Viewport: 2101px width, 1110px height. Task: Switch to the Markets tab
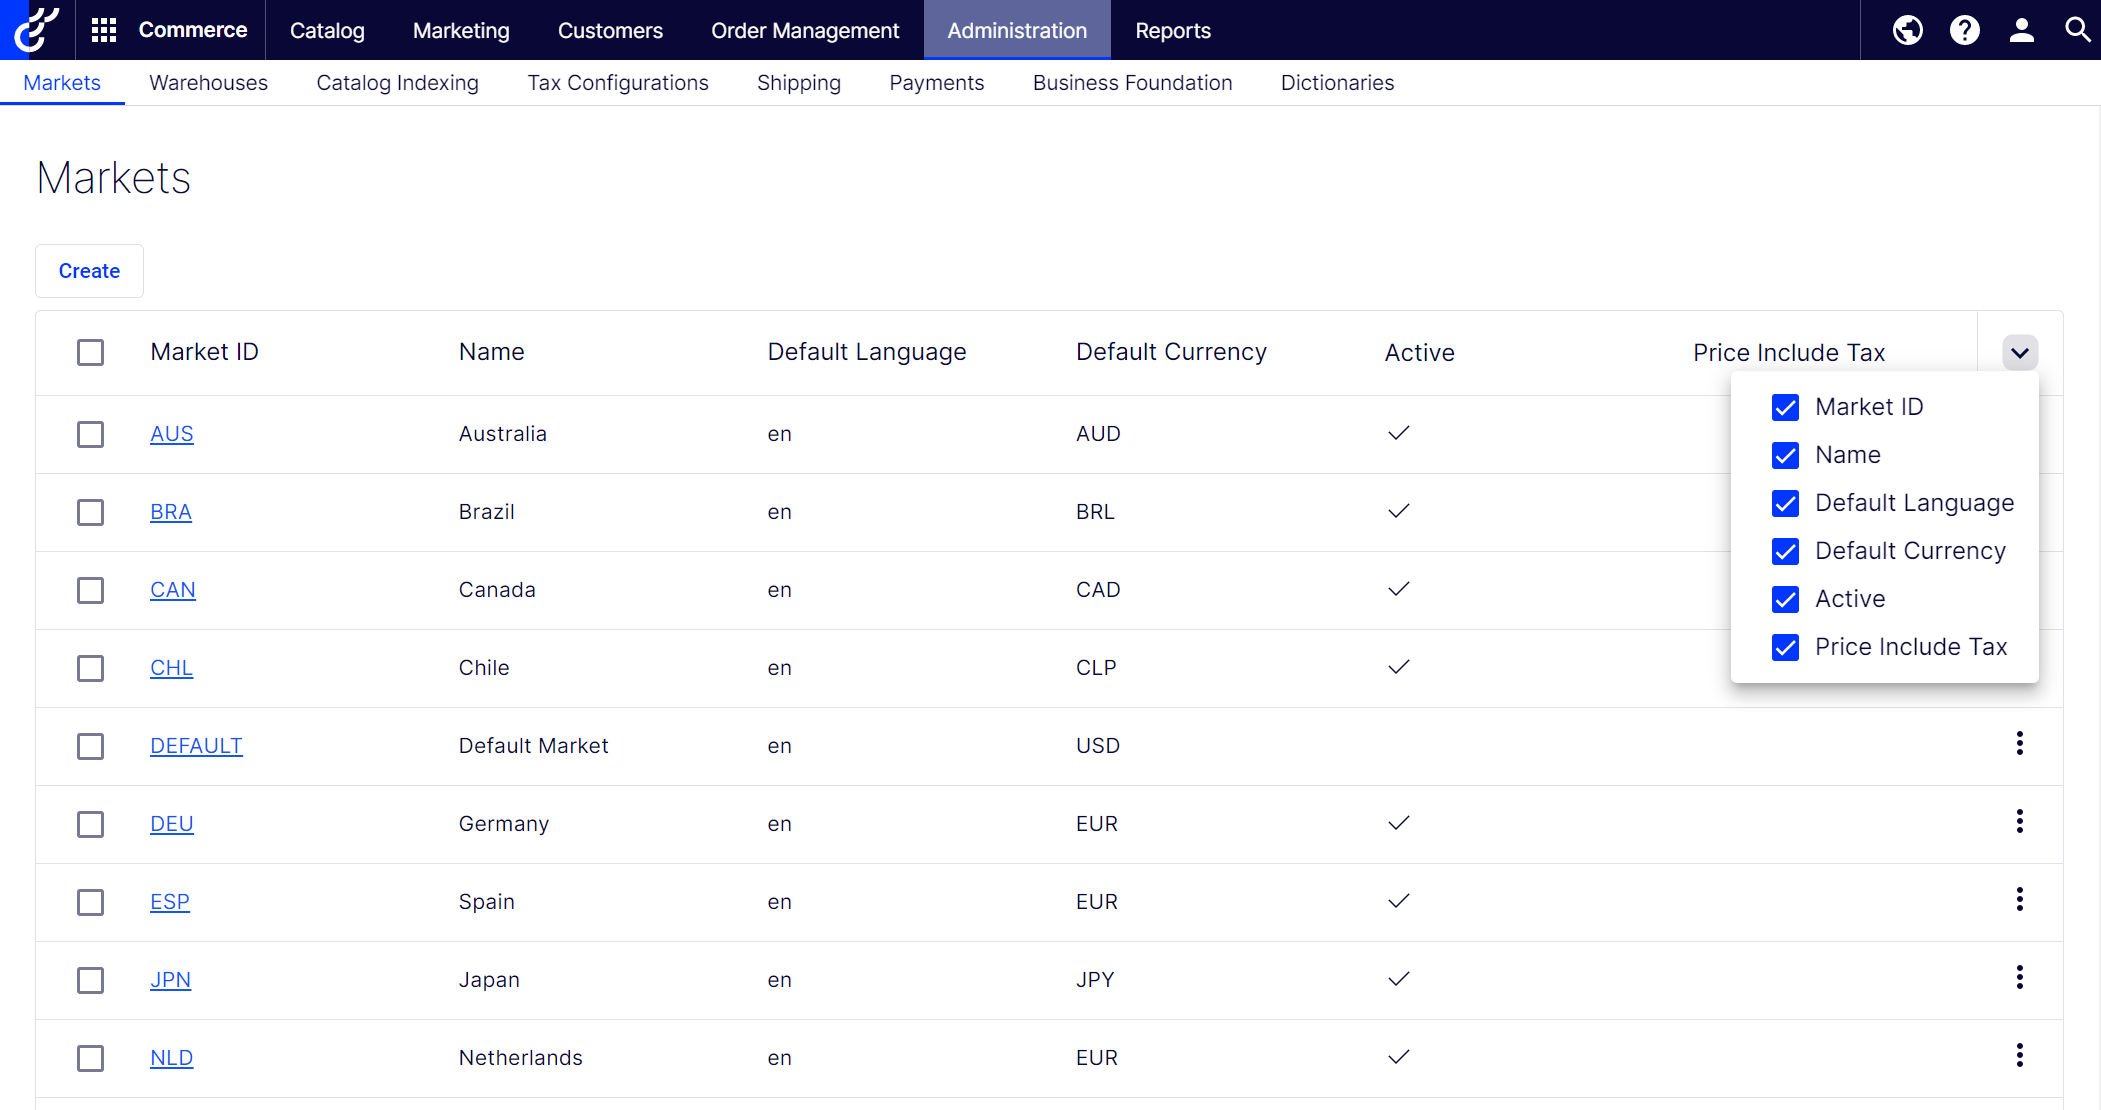(x=62, y=83)
